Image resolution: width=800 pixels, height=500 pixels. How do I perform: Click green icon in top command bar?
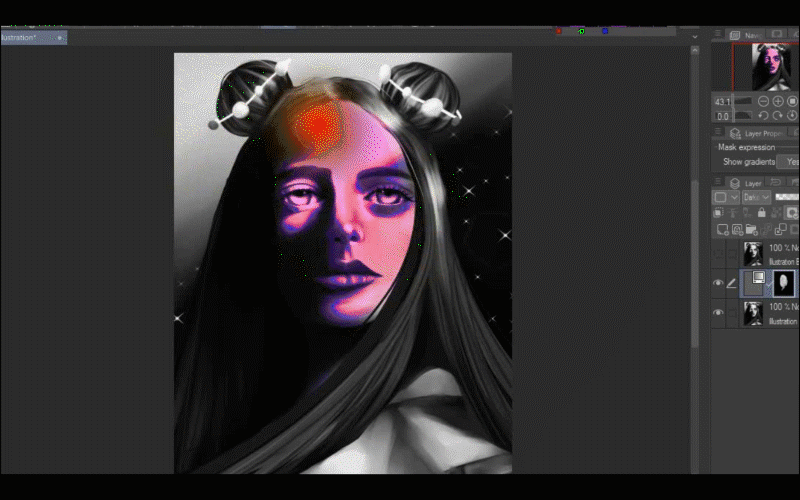tap(581, 31)
